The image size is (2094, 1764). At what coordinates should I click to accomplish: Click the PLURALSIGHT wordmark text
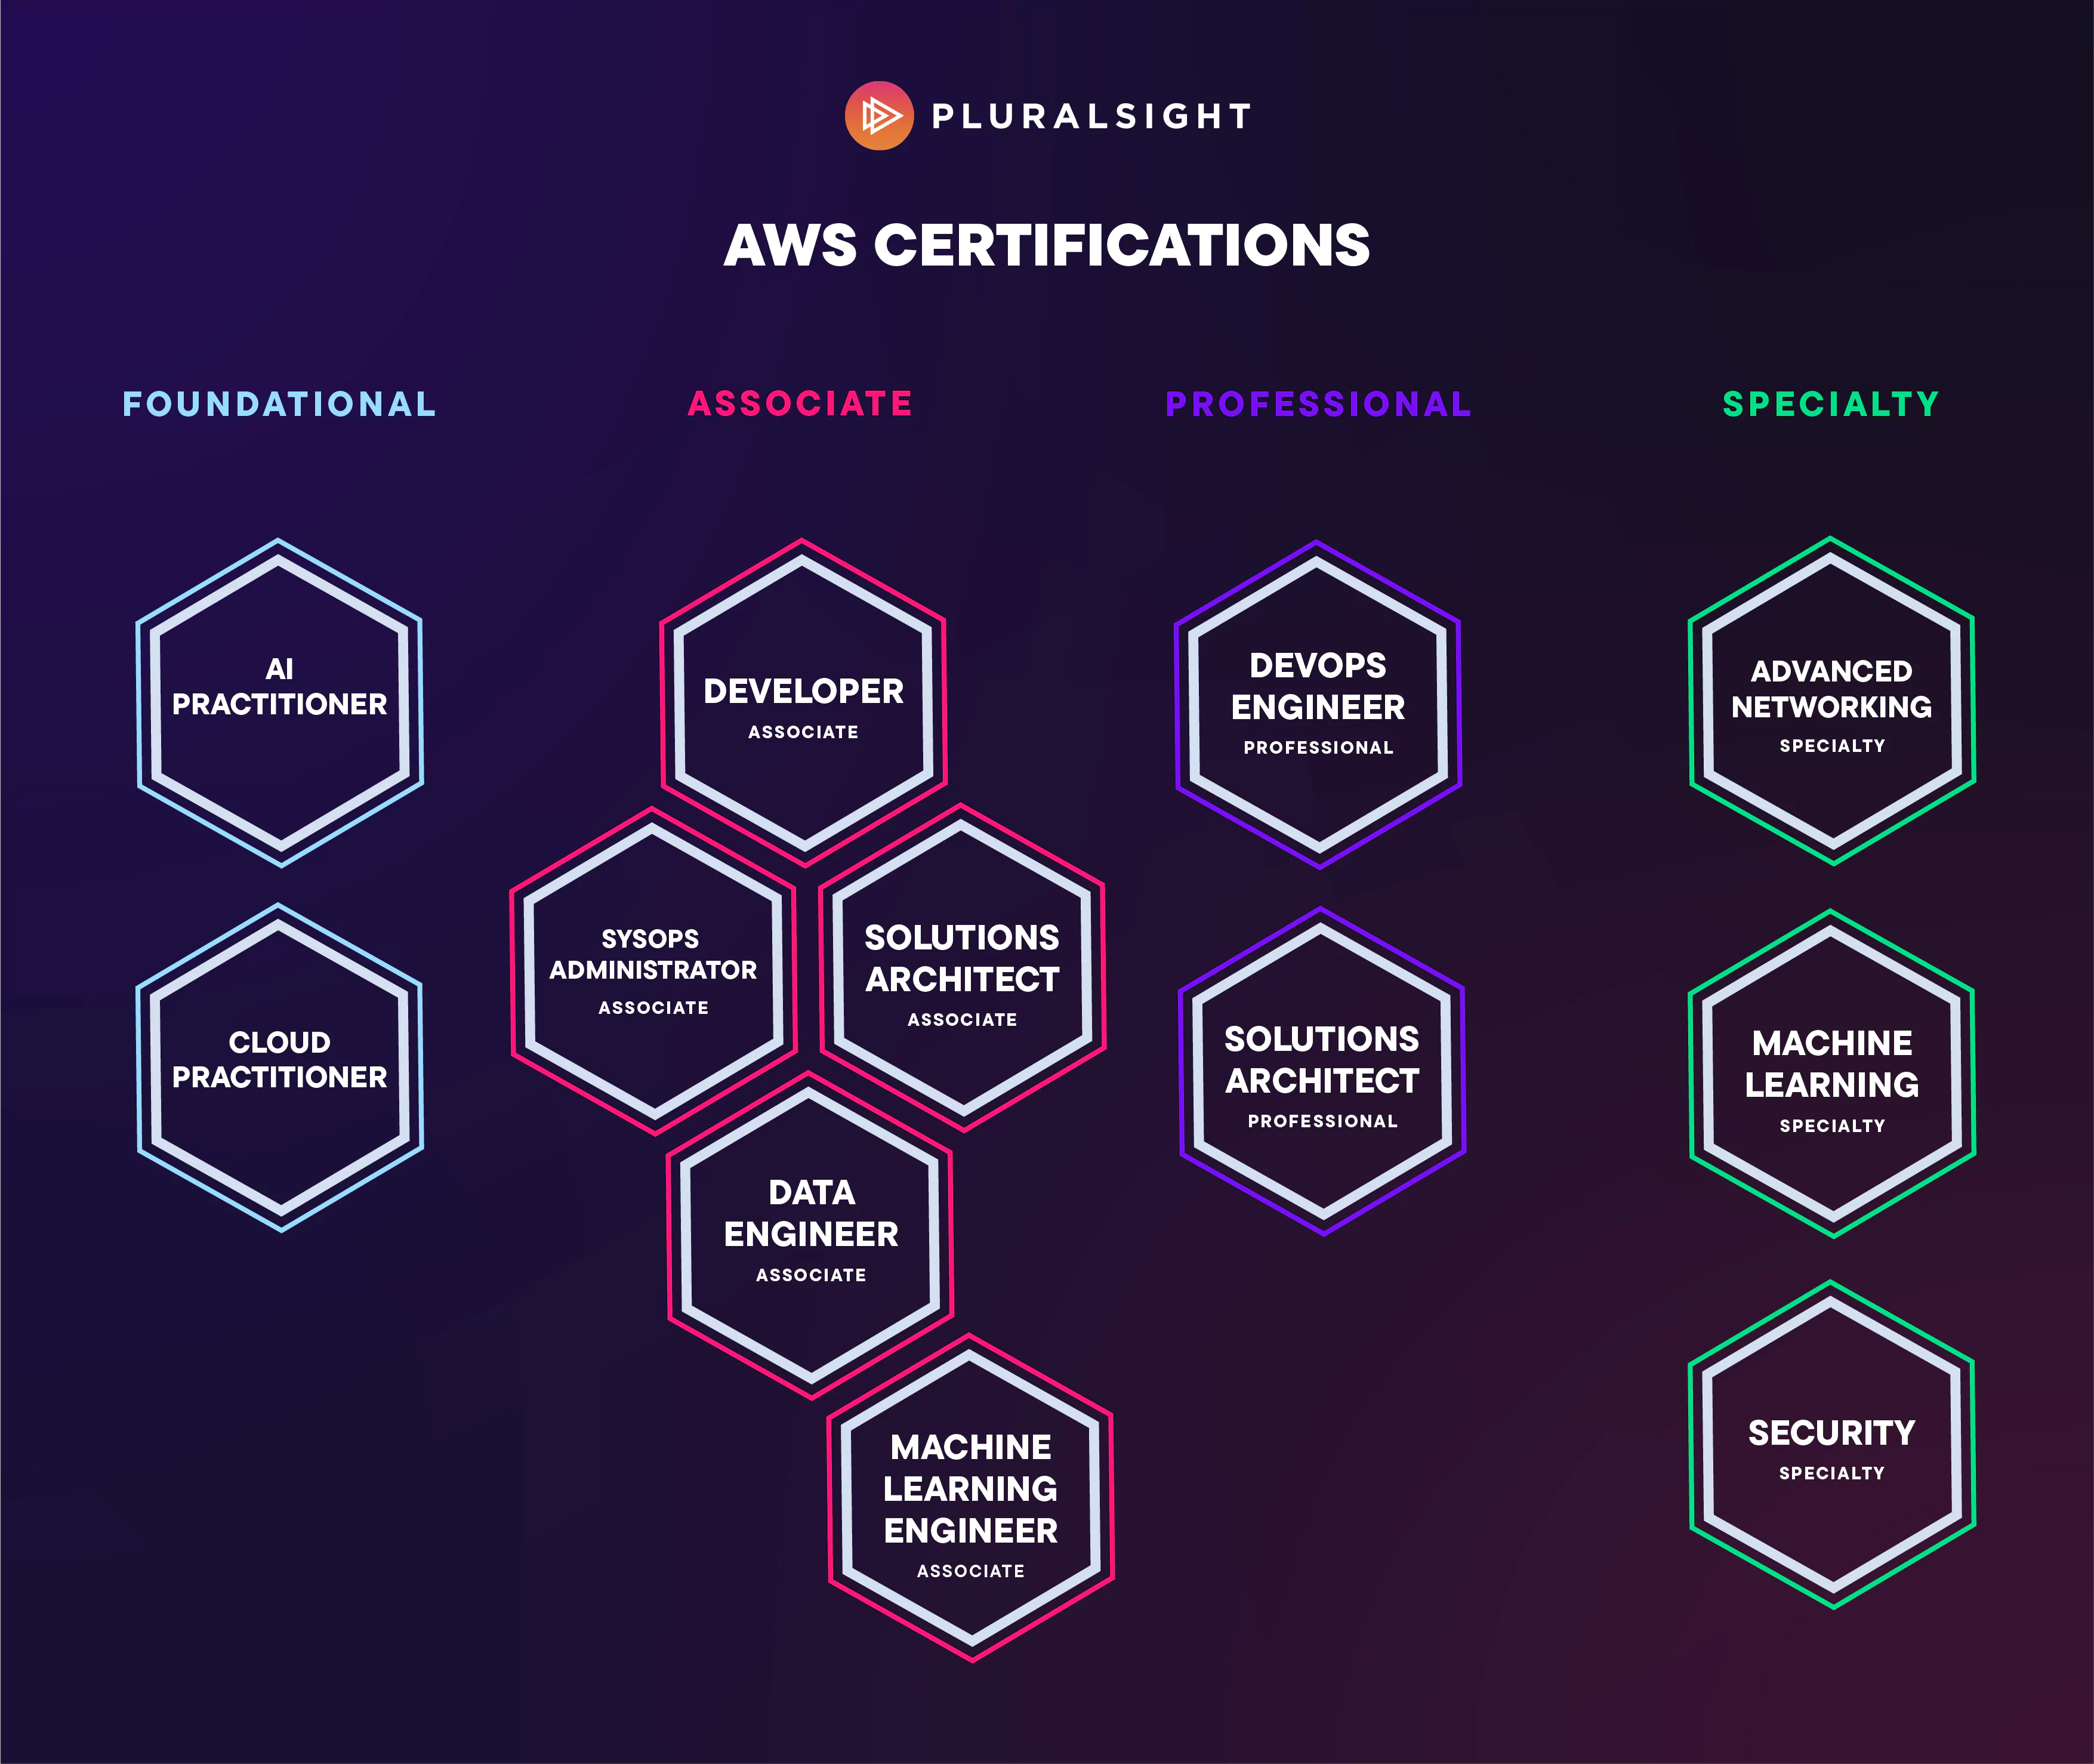pos(1092,116)
